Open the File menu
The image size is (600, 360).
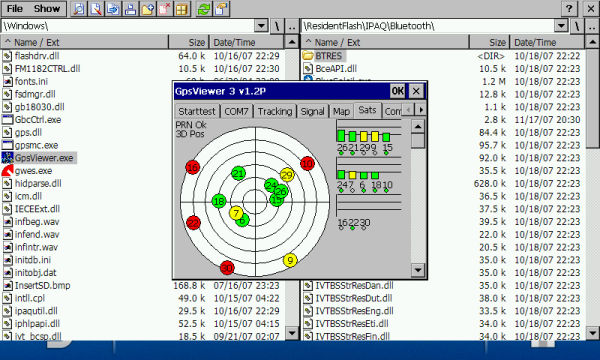15,8
